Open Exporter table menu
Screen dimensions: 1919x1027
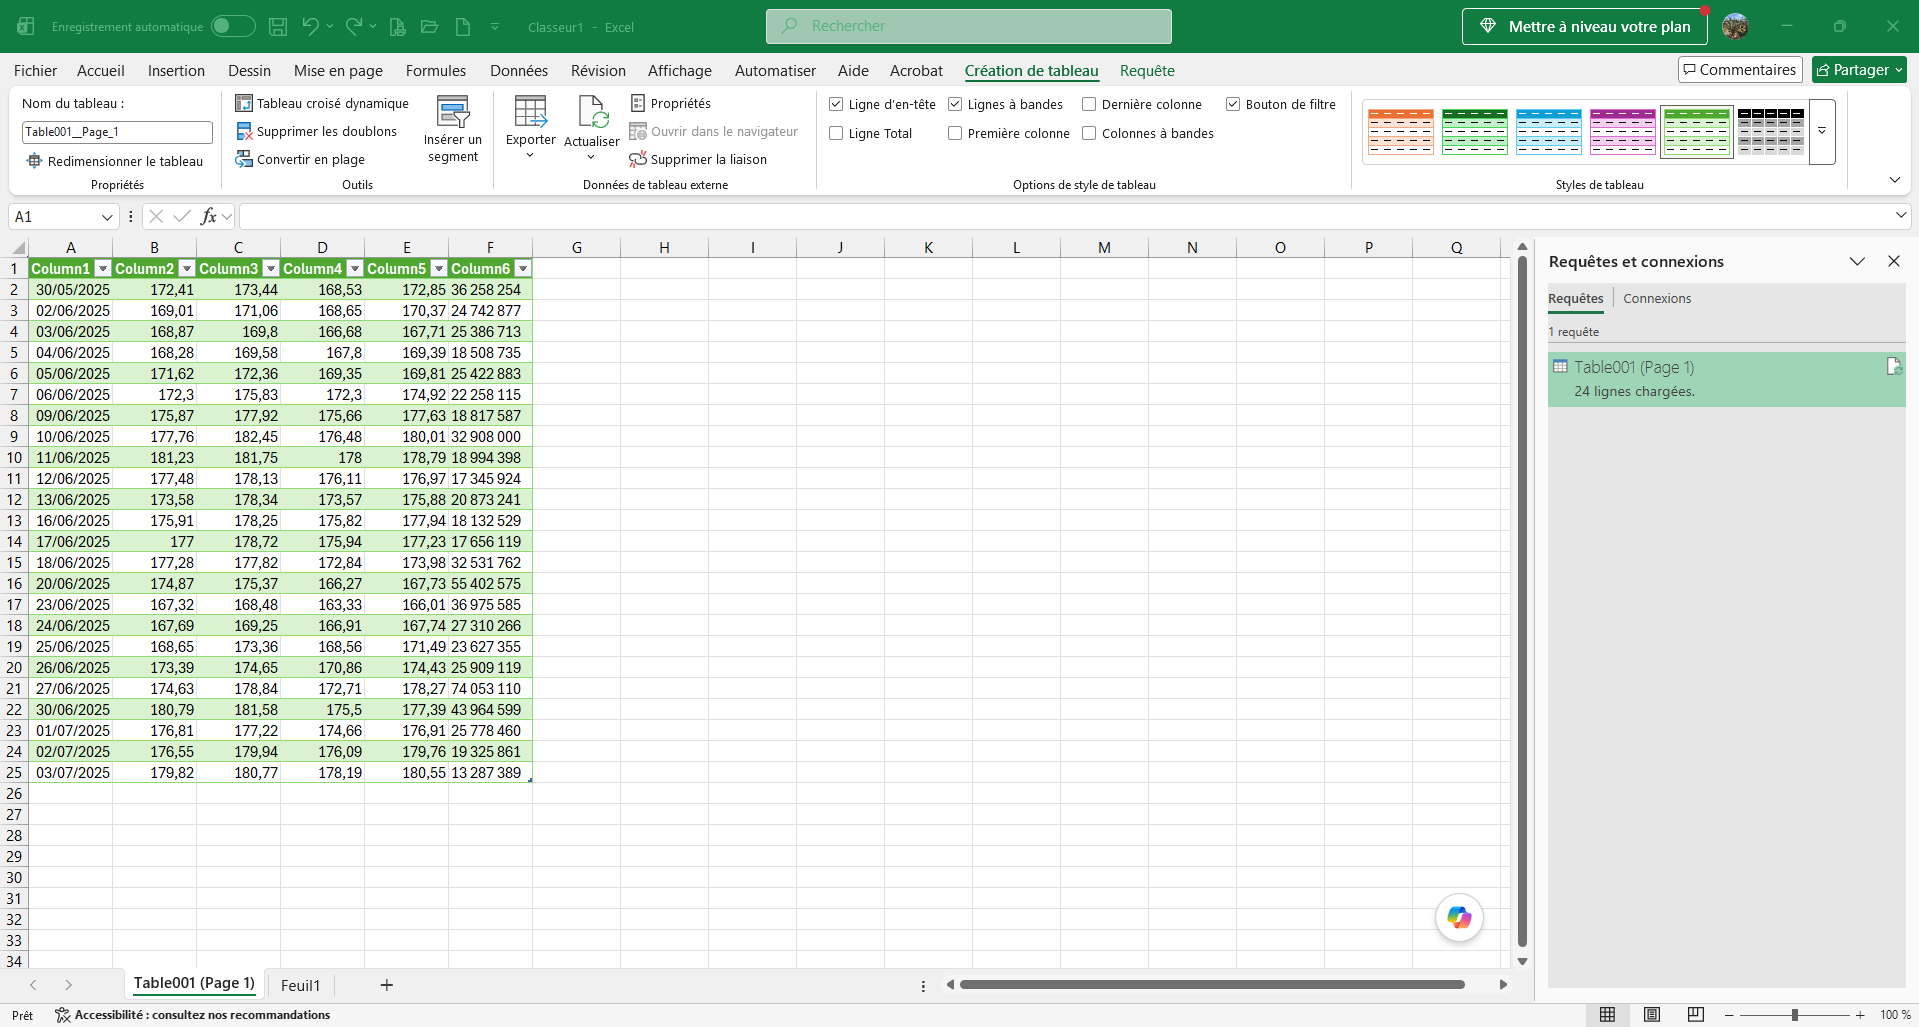point(531,128)
